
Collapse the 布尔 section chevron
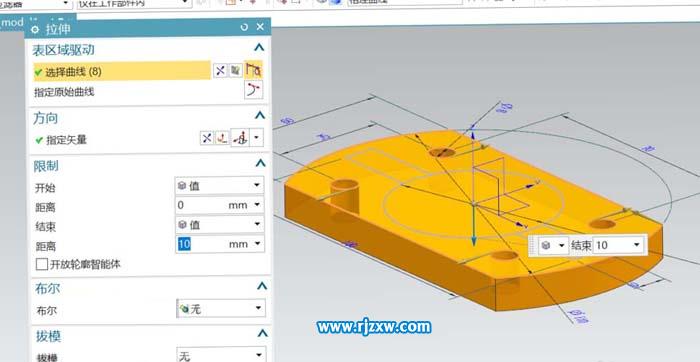click(262, 286)
